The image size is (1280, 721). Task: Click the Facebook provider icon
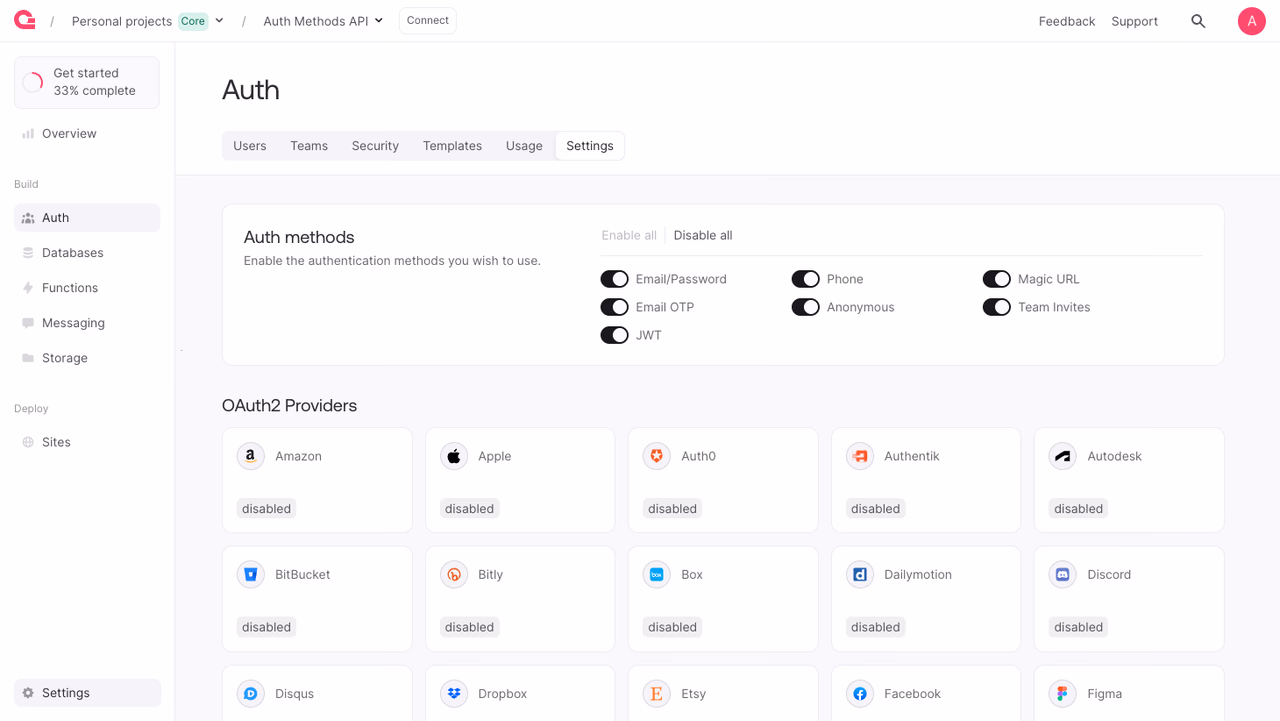pos(860,694)
